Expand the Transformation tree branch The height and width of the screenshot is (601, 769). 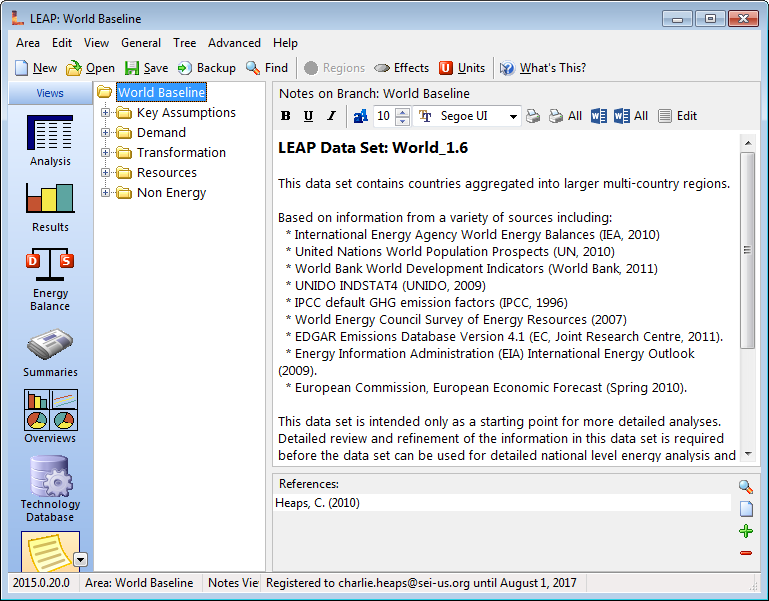point(106,153)
